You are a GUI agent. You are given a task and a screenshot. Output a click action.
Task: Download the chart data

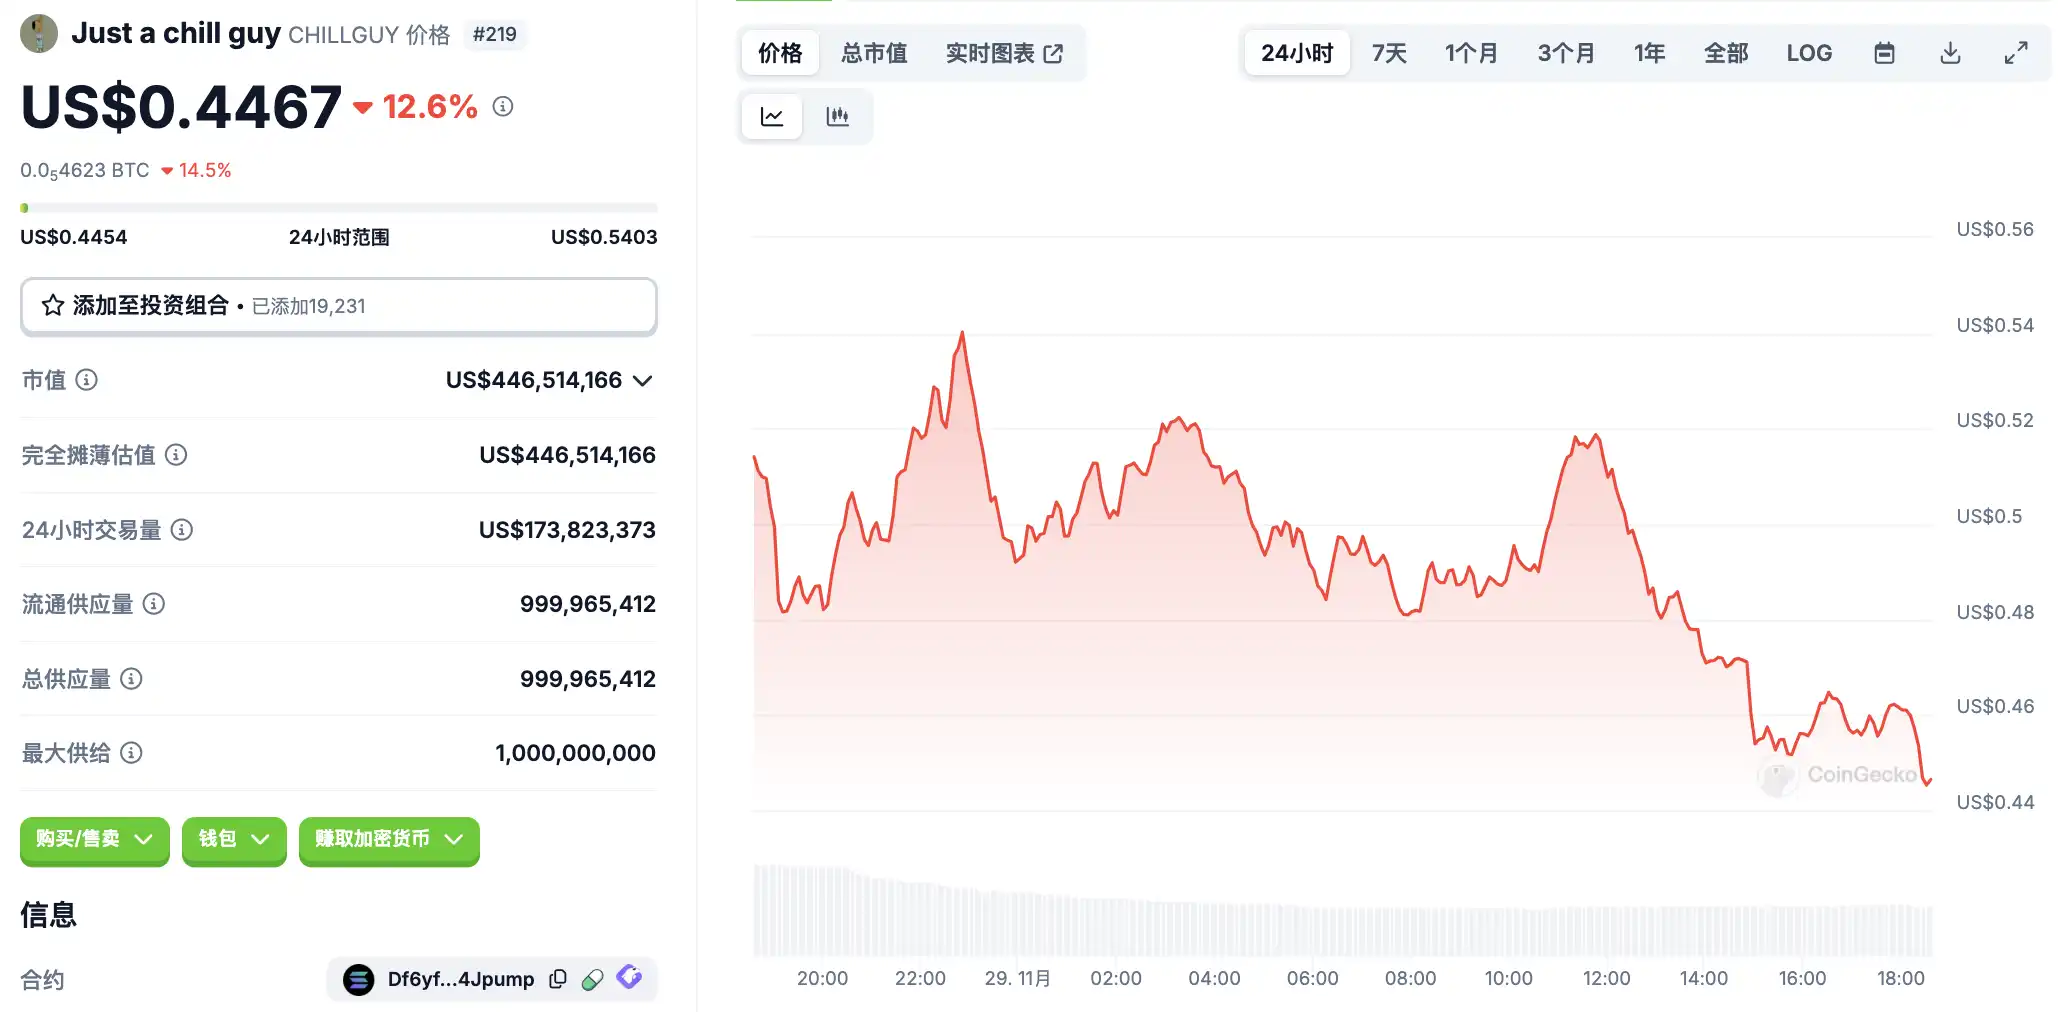[x=1950, y=53]
